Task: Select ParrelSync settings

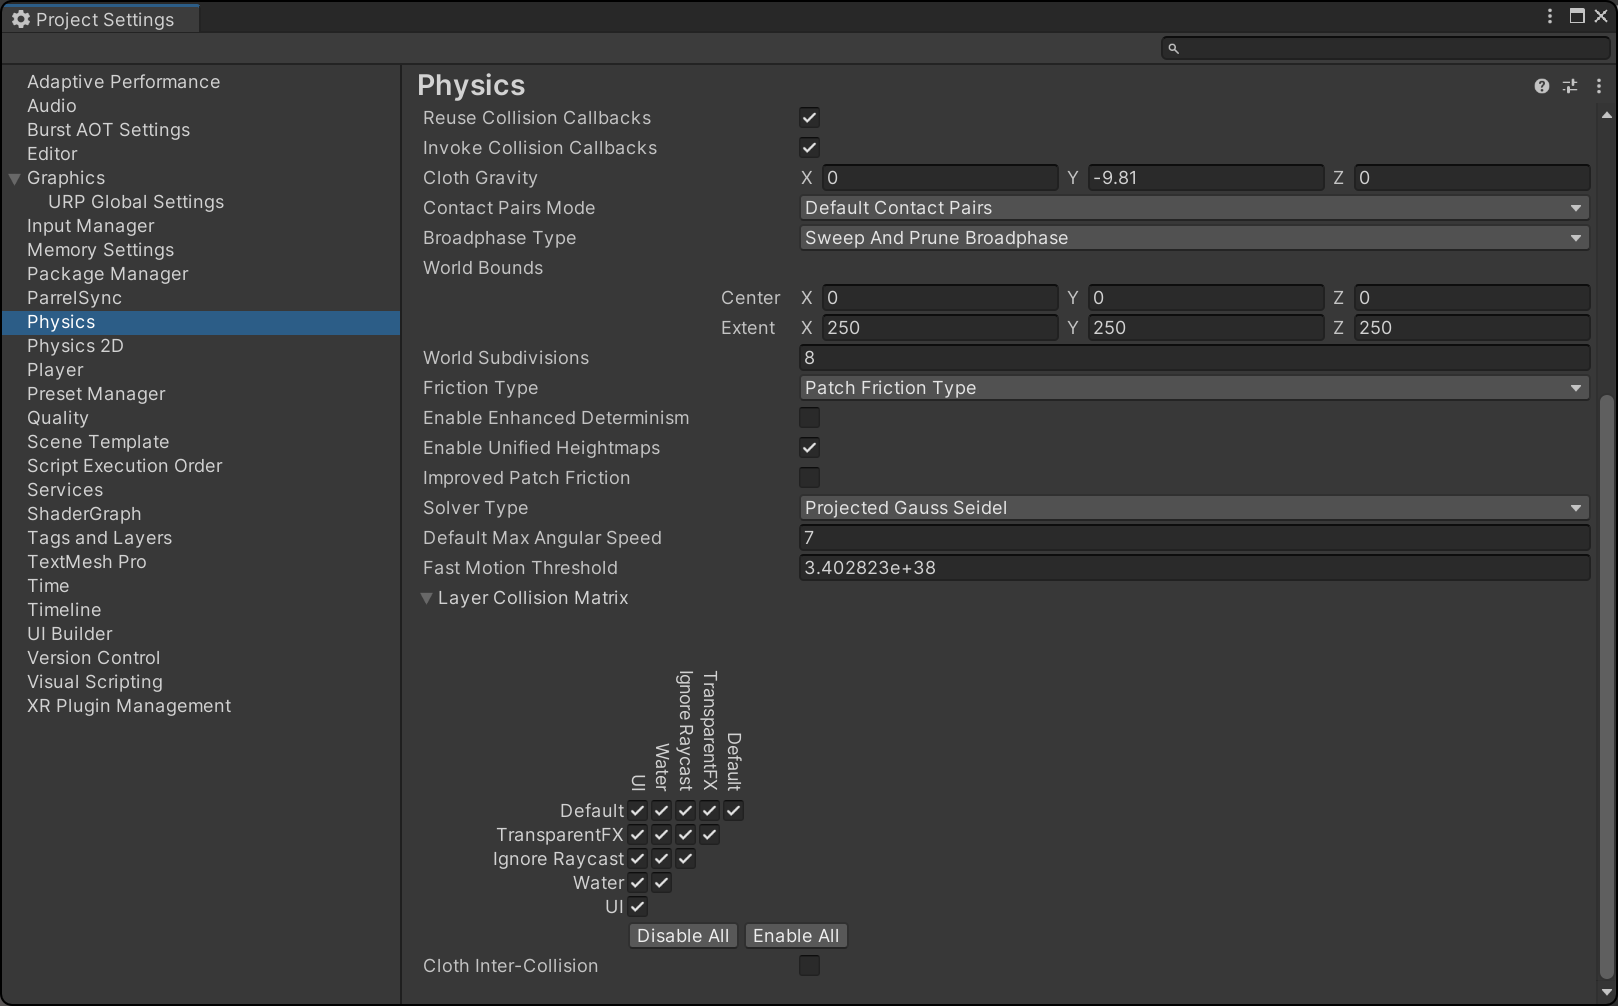Action: click(x=74, y=298)
